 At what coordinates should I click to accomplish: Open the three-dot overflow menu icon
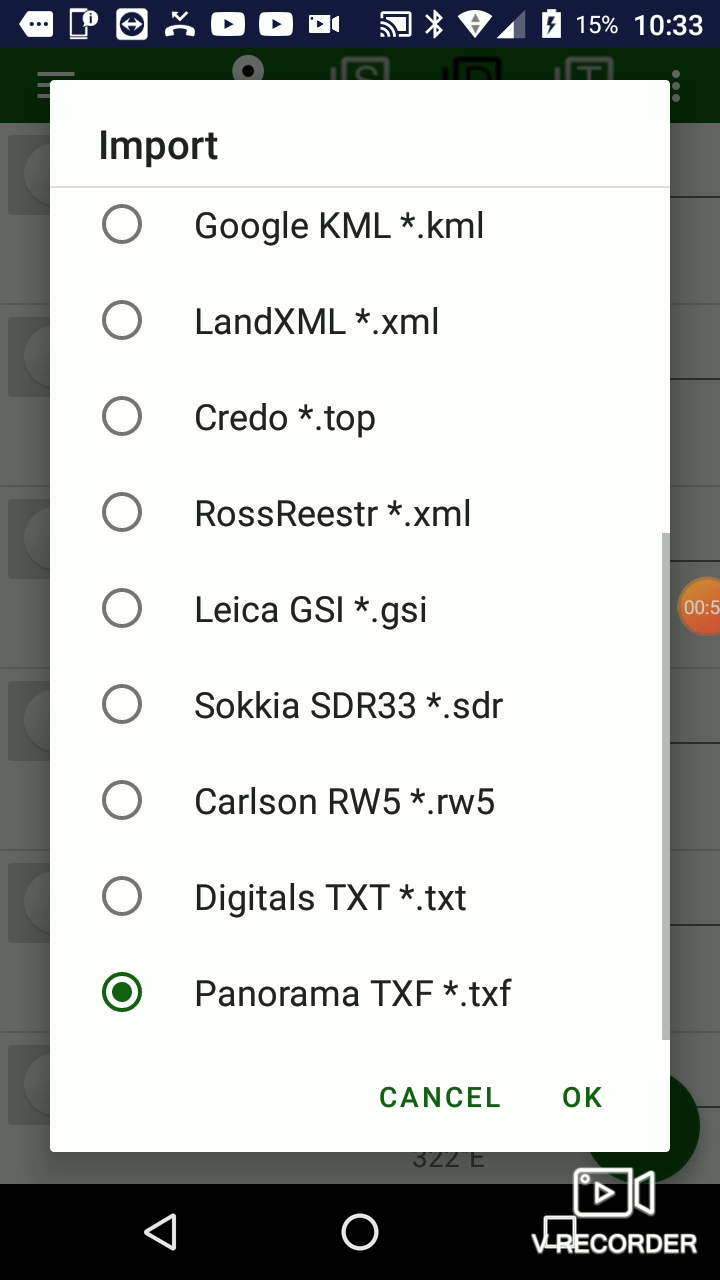click(x=677, y=86)
